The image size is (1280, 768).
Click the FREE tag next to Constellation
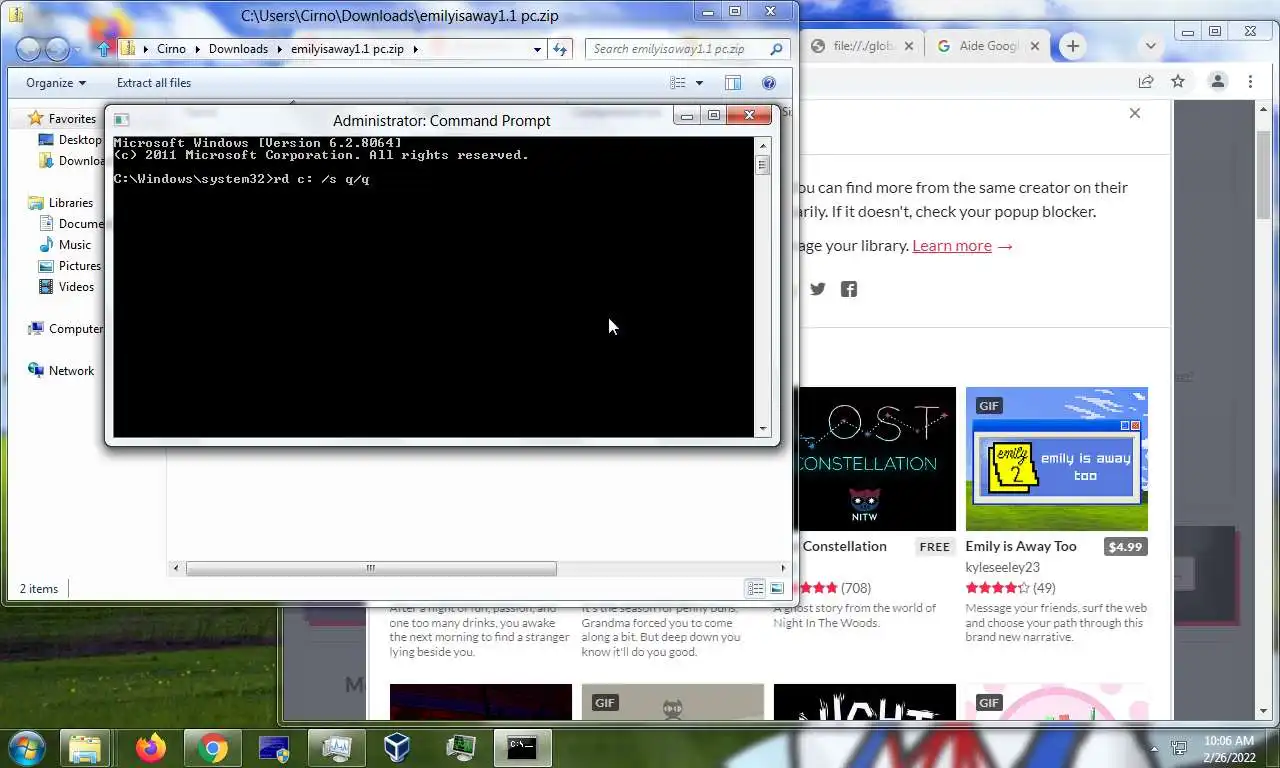click(935, 547)
